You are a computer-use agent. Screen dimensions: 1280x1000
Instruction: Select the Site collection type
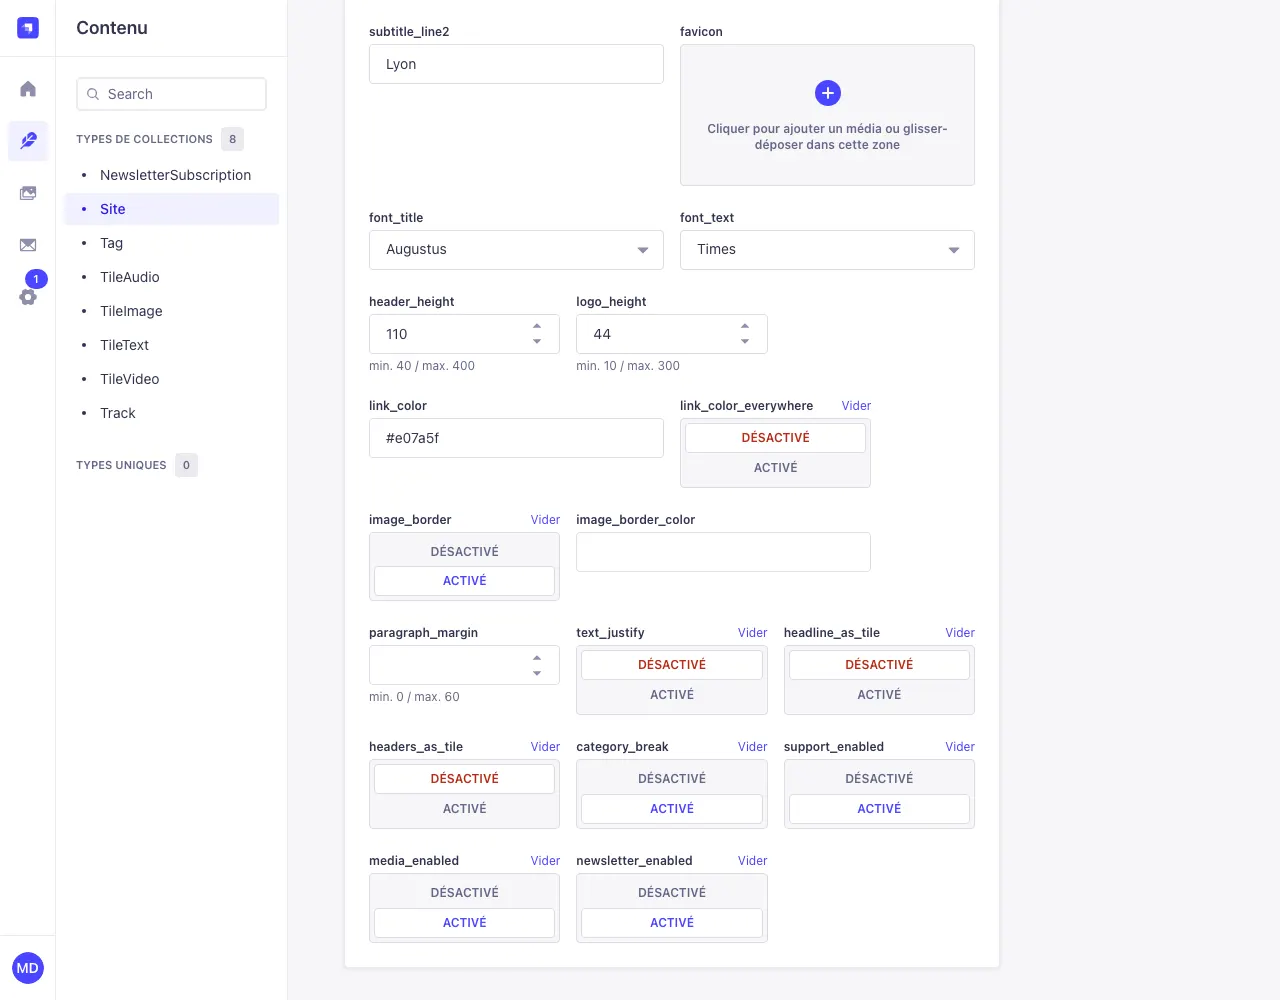172,209
